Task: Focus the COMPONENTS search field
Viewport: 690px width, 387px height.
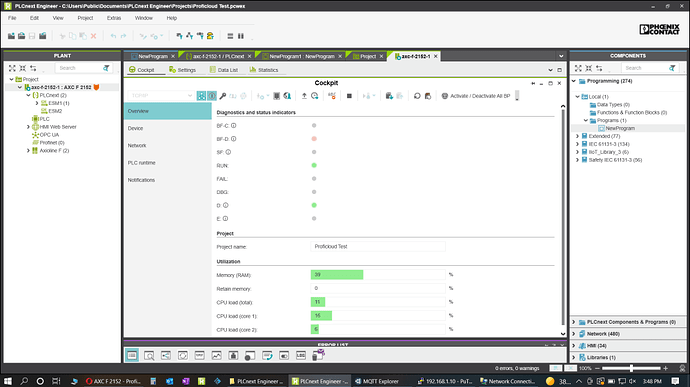Action: (644, 68)
